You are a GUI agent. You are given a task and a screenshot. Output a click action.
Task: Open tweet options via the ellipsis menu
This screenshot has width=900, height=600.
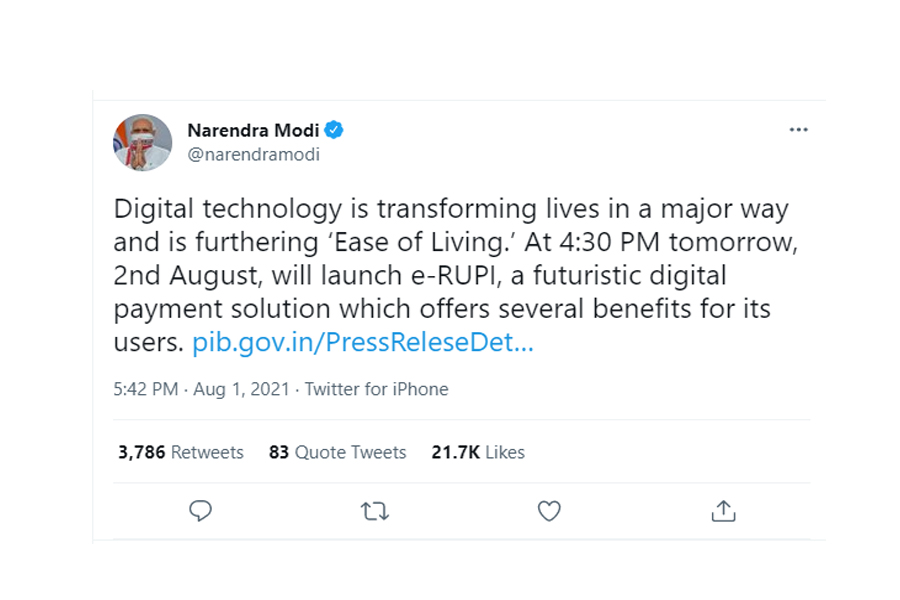[x=798, y=129]
